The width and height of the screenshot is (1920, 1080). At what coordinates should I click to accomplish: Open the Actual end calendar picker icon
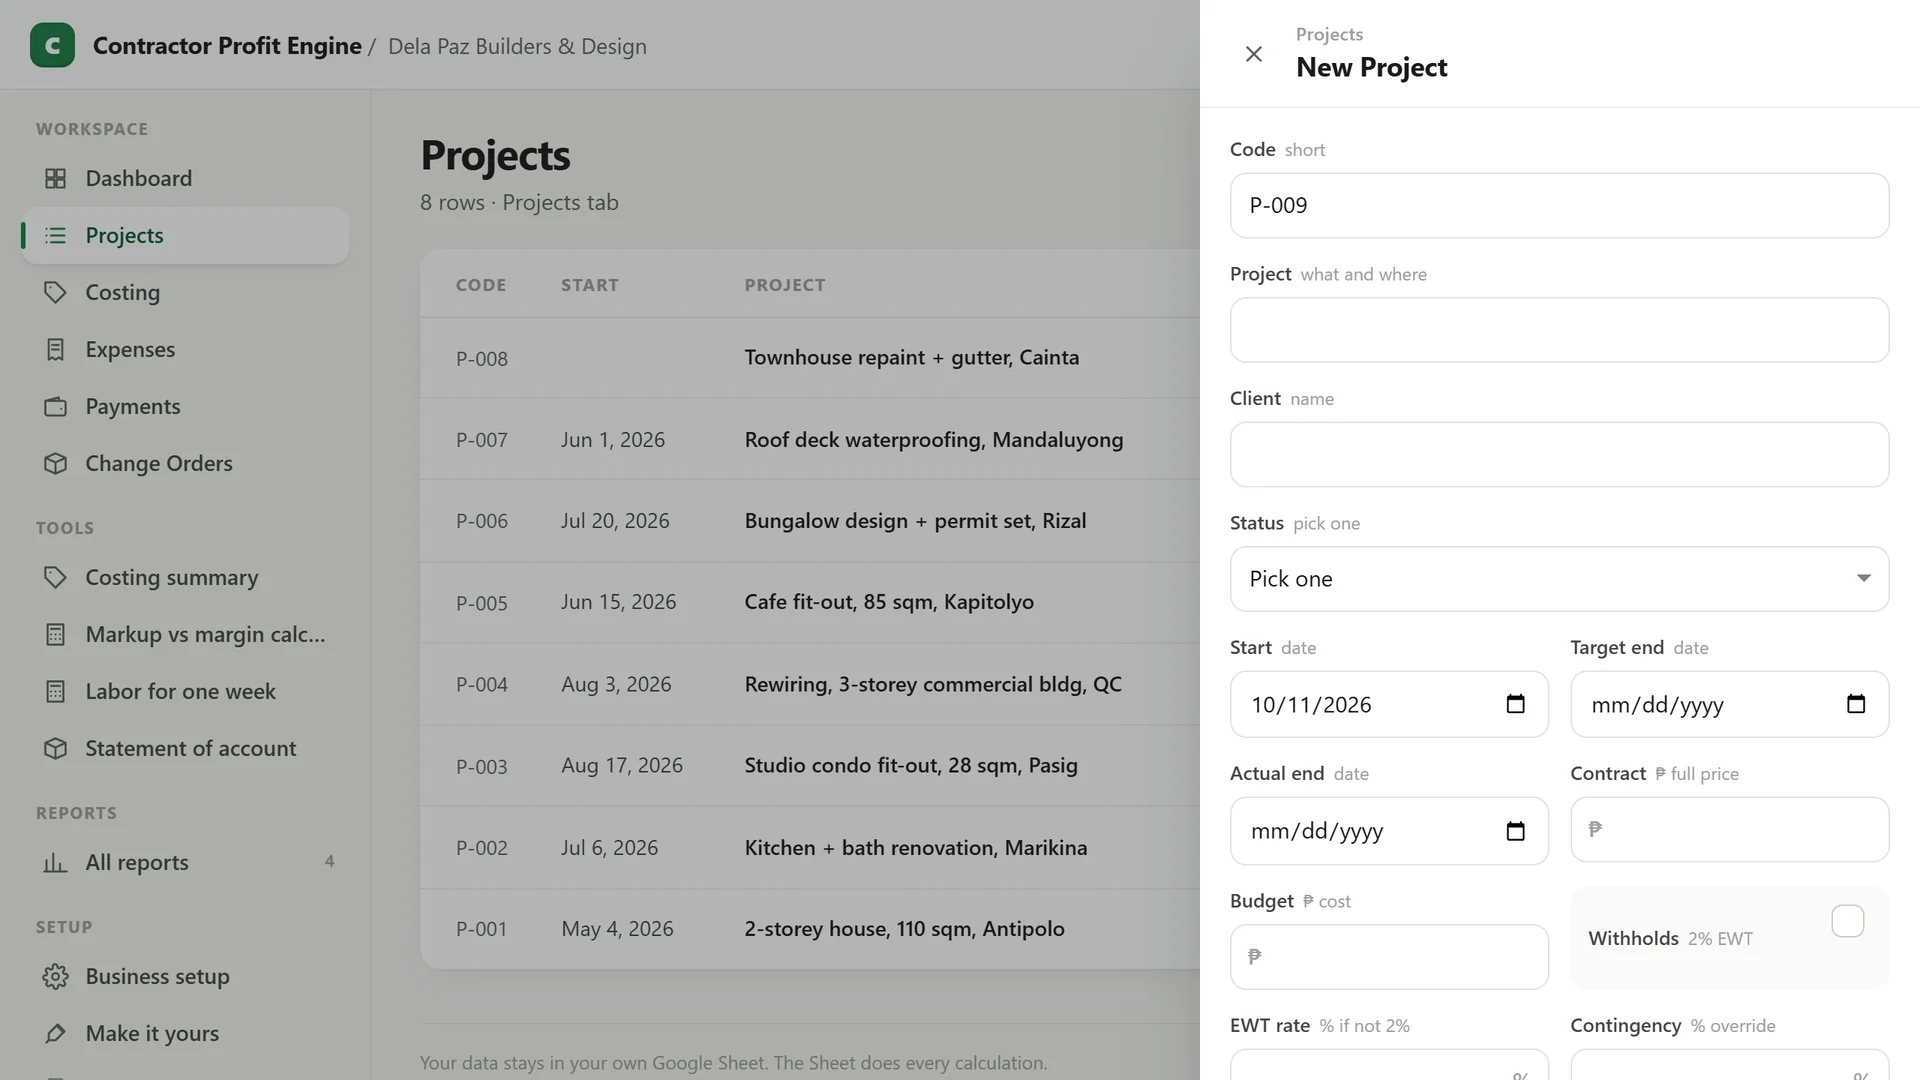tap(1515, 831)
